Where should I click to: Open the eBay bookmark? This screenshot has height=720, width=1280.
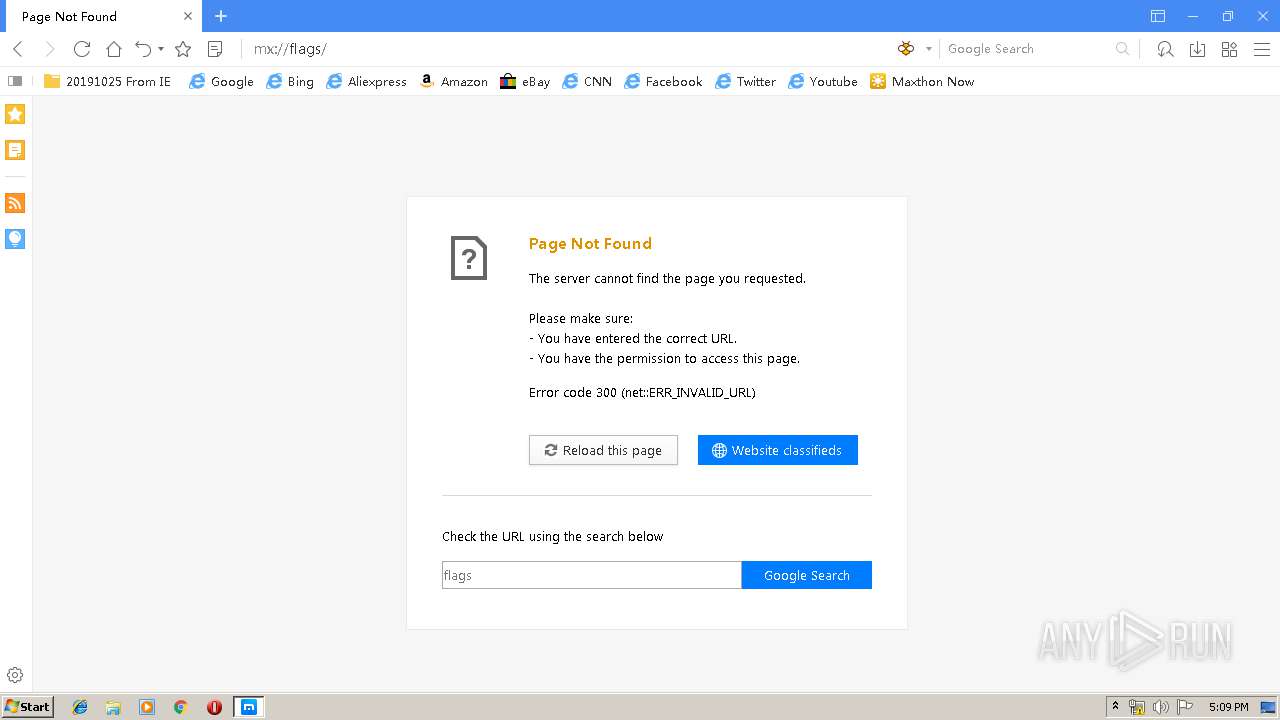[525, 82]
